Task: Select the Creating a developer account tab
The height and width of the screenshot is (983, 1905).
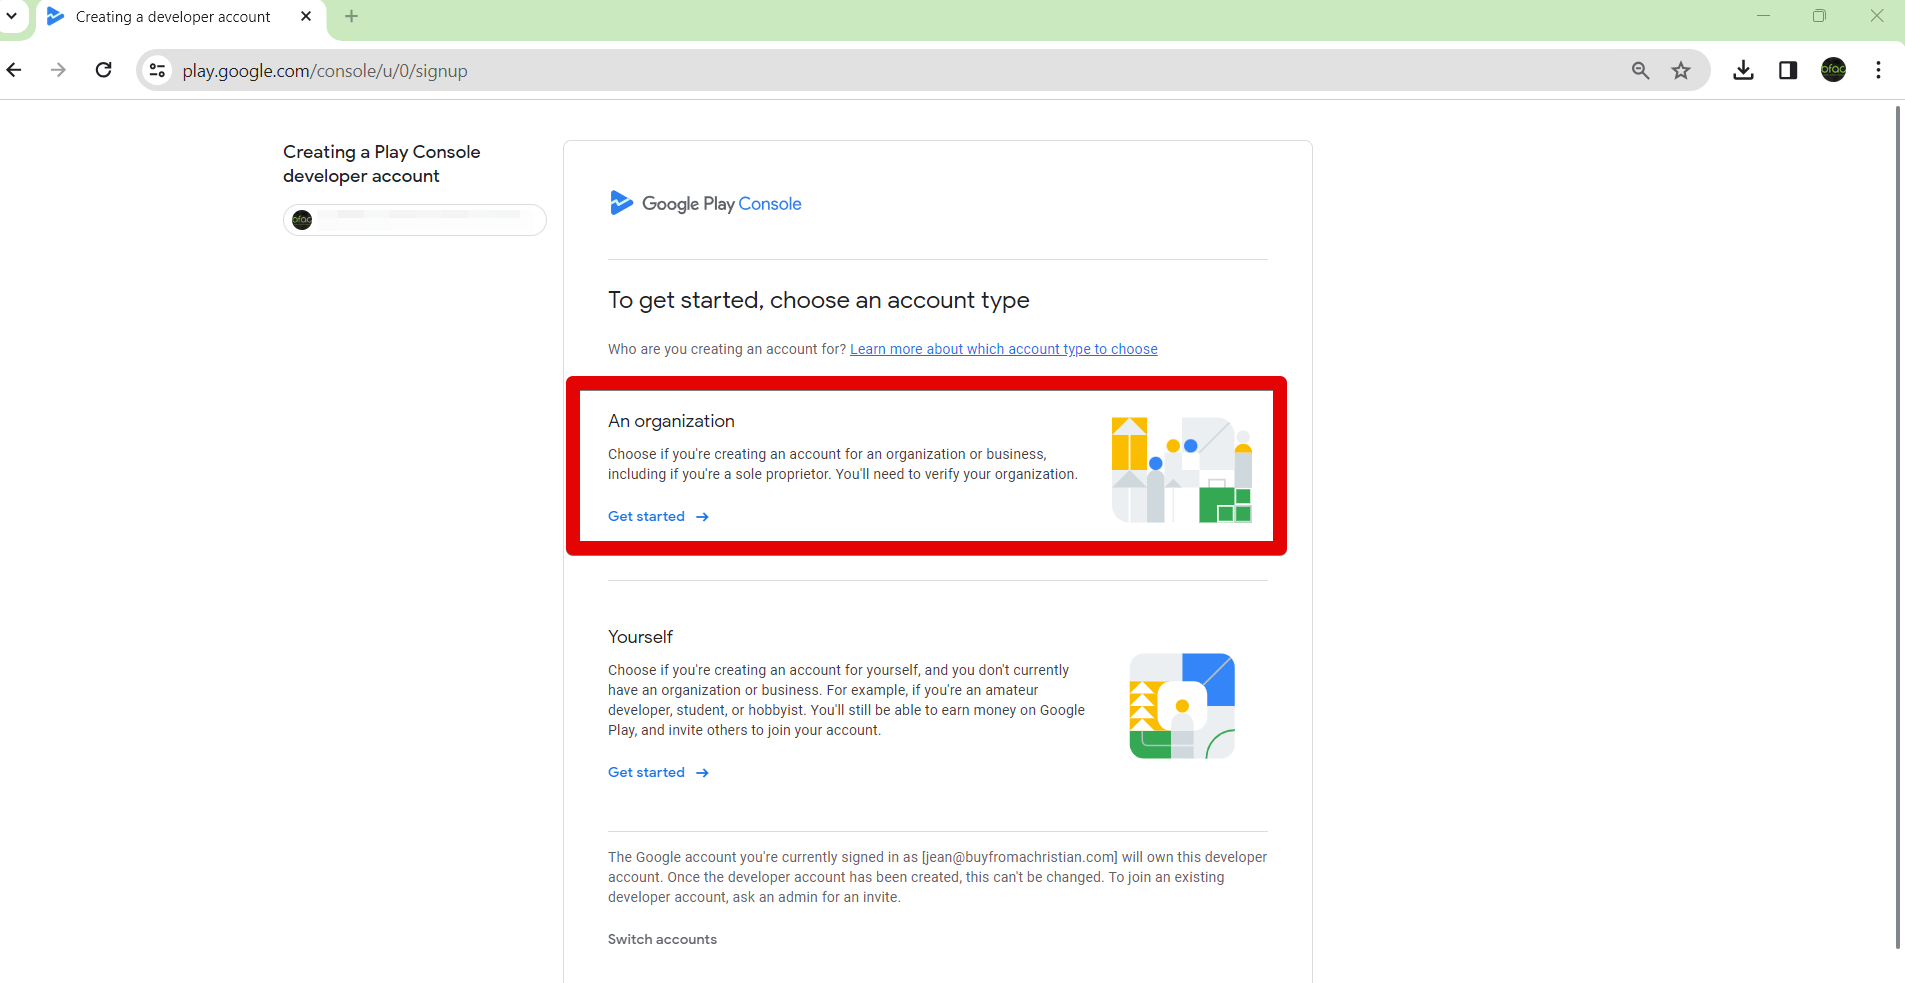Action: [172, 17]
